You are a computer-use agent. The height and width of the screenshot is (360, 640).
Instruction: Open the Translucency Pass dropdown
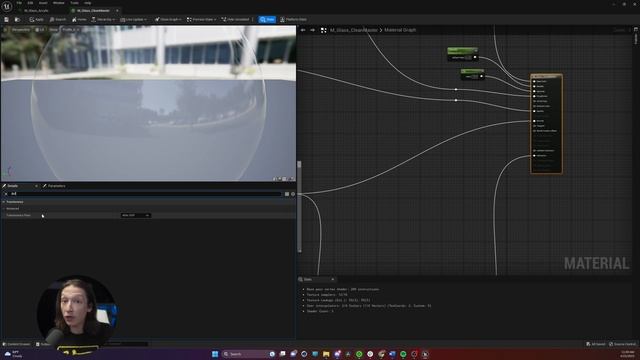point(136,215)
